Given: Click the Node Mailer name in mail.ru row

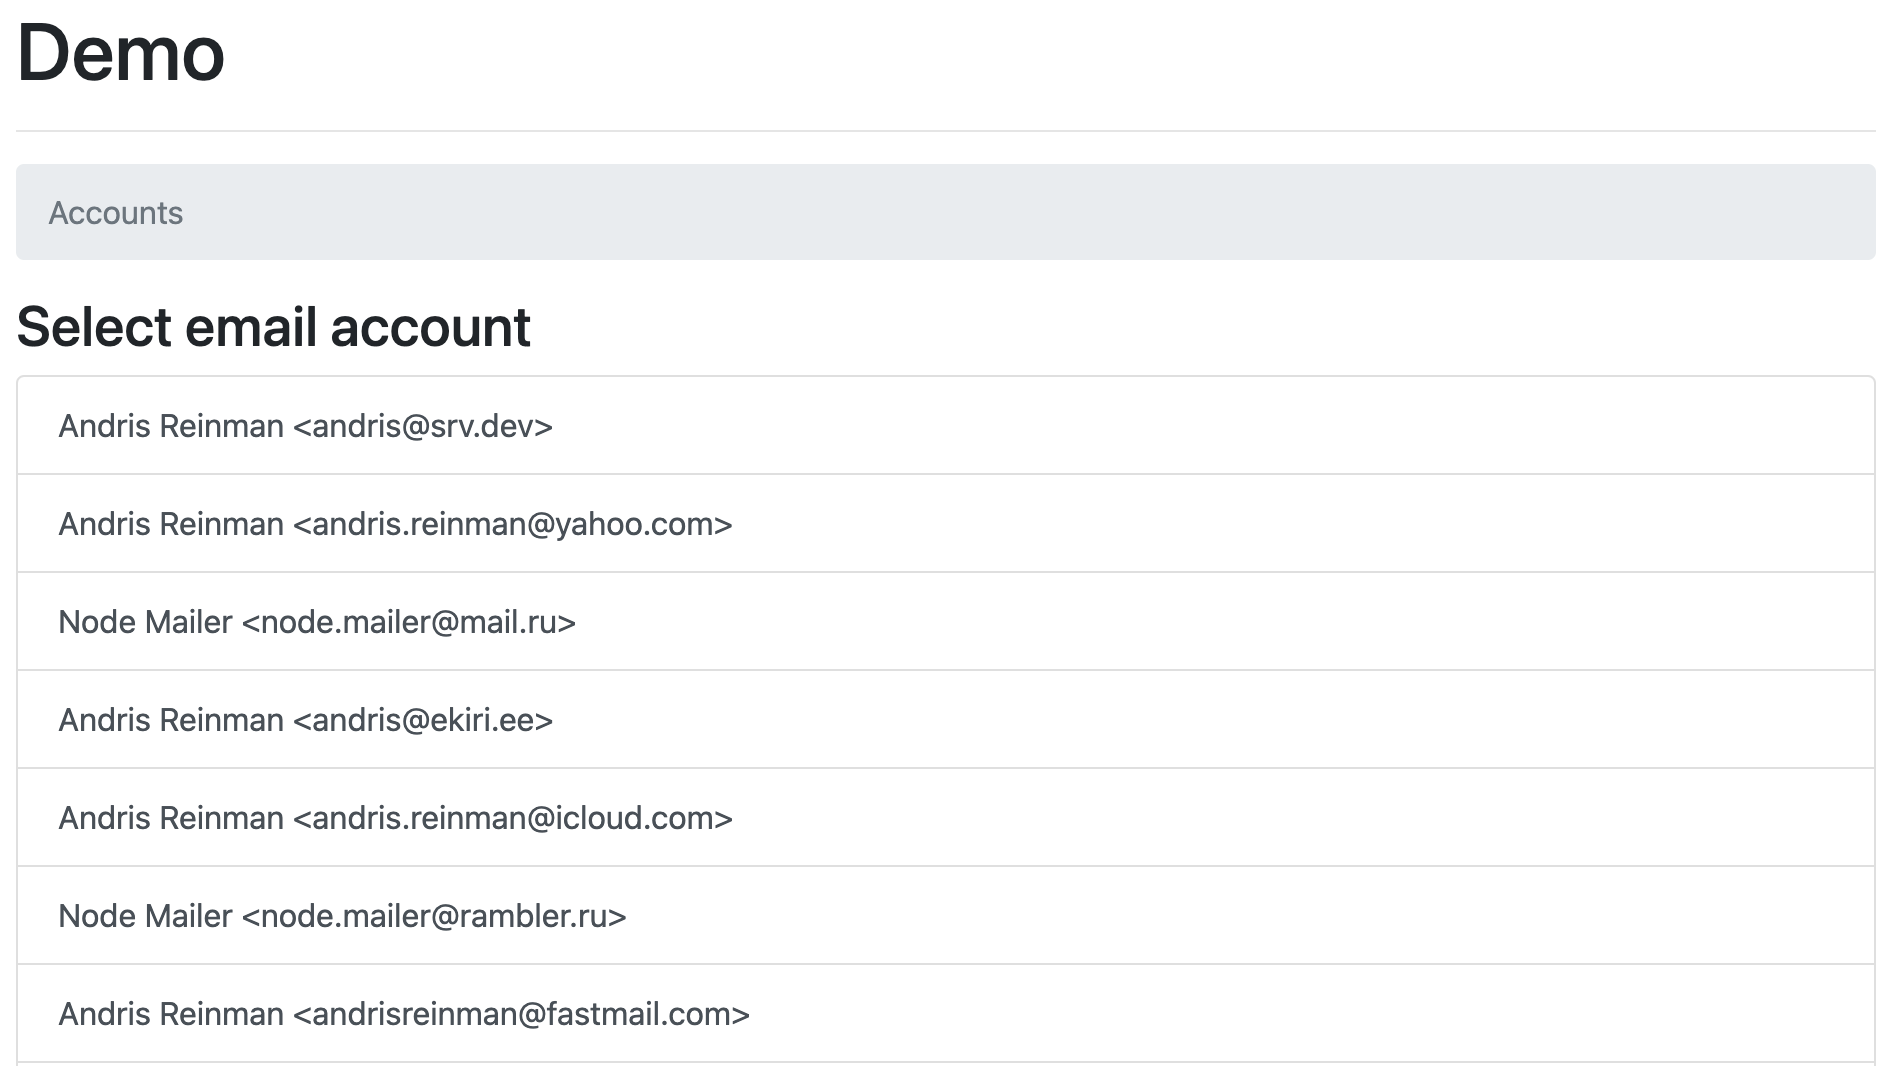Looking at the screenshot, I should (145, 622).
